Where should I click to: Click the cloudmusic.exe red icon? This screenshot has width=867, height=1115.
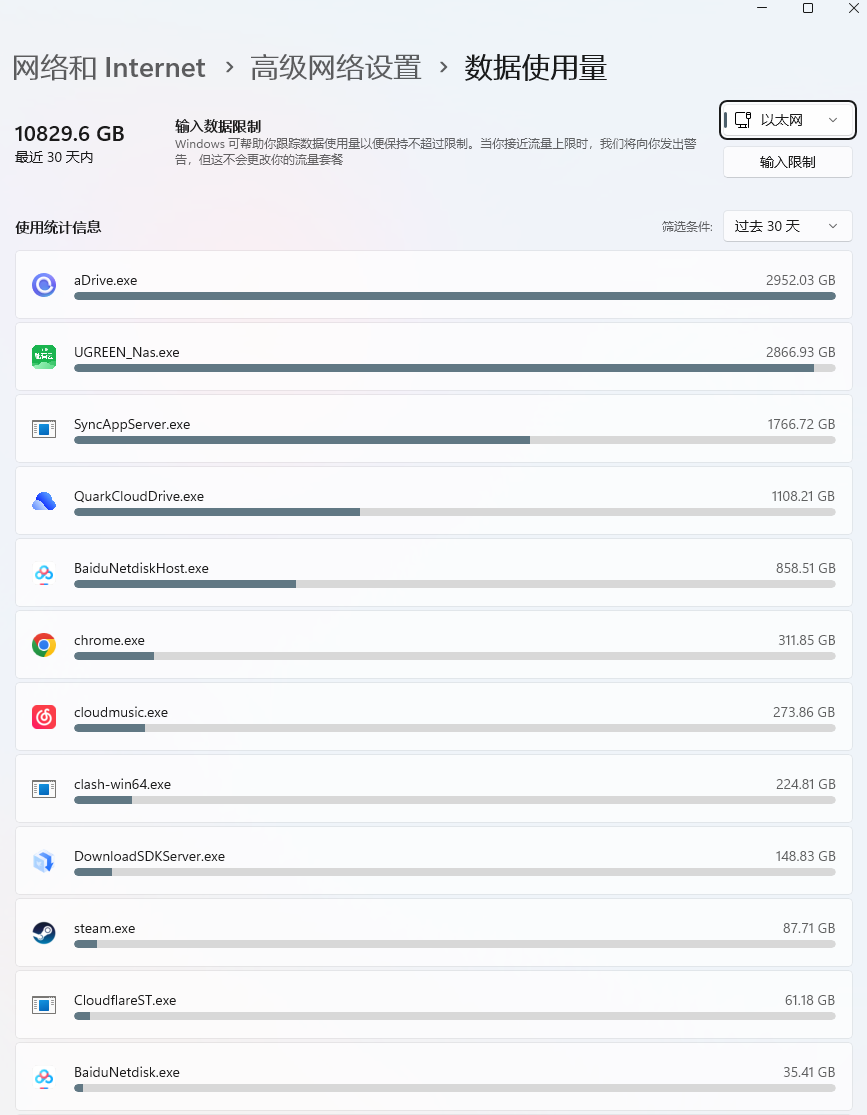[44, 717]
